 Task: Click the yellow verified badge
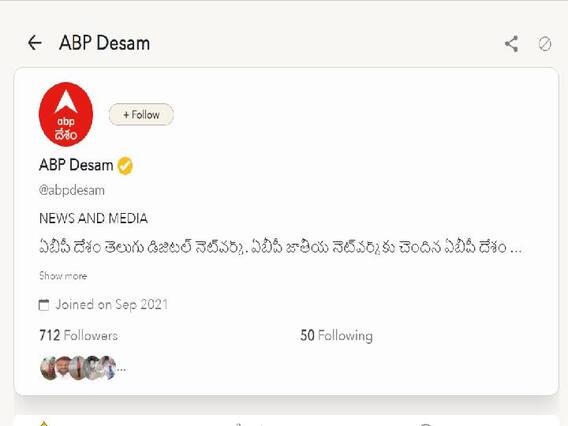point(125,166)
